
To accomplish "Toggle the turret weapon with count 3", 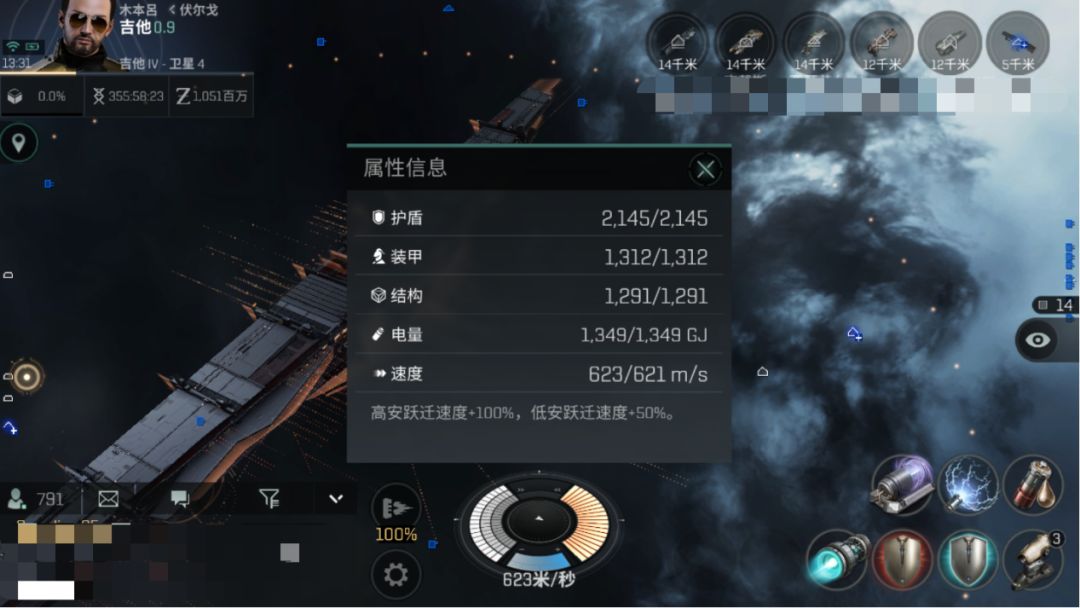I will tap(1033, 560).
